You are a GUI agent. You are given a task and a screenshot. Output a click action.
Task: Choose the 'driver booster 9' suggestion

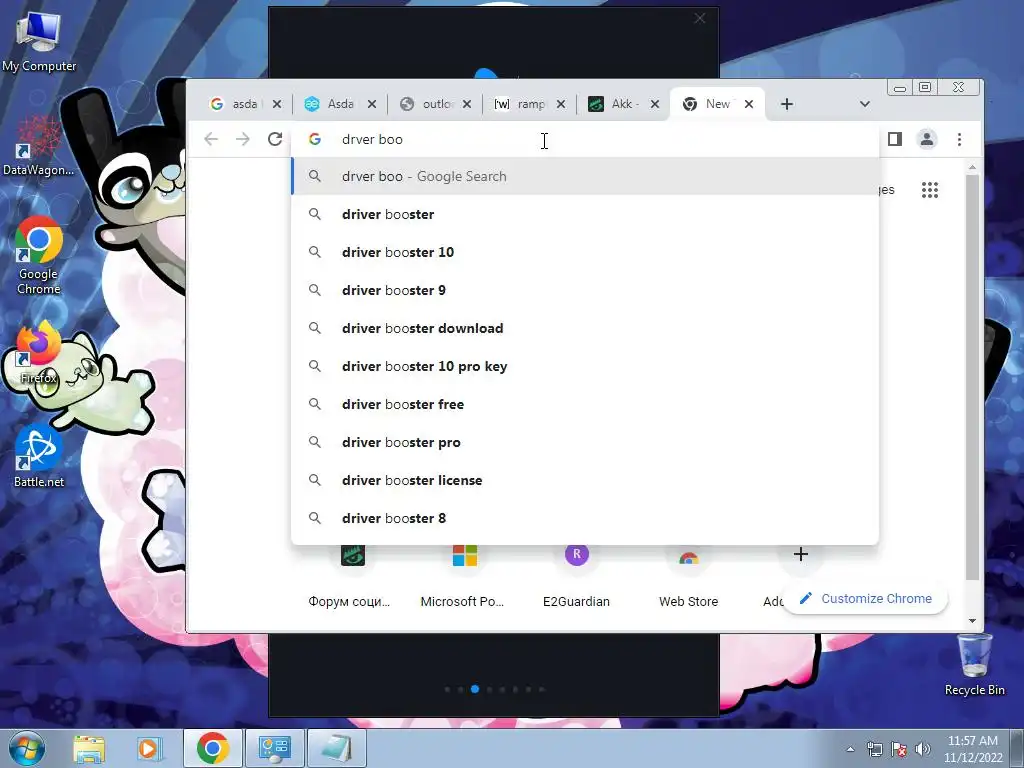585,290
